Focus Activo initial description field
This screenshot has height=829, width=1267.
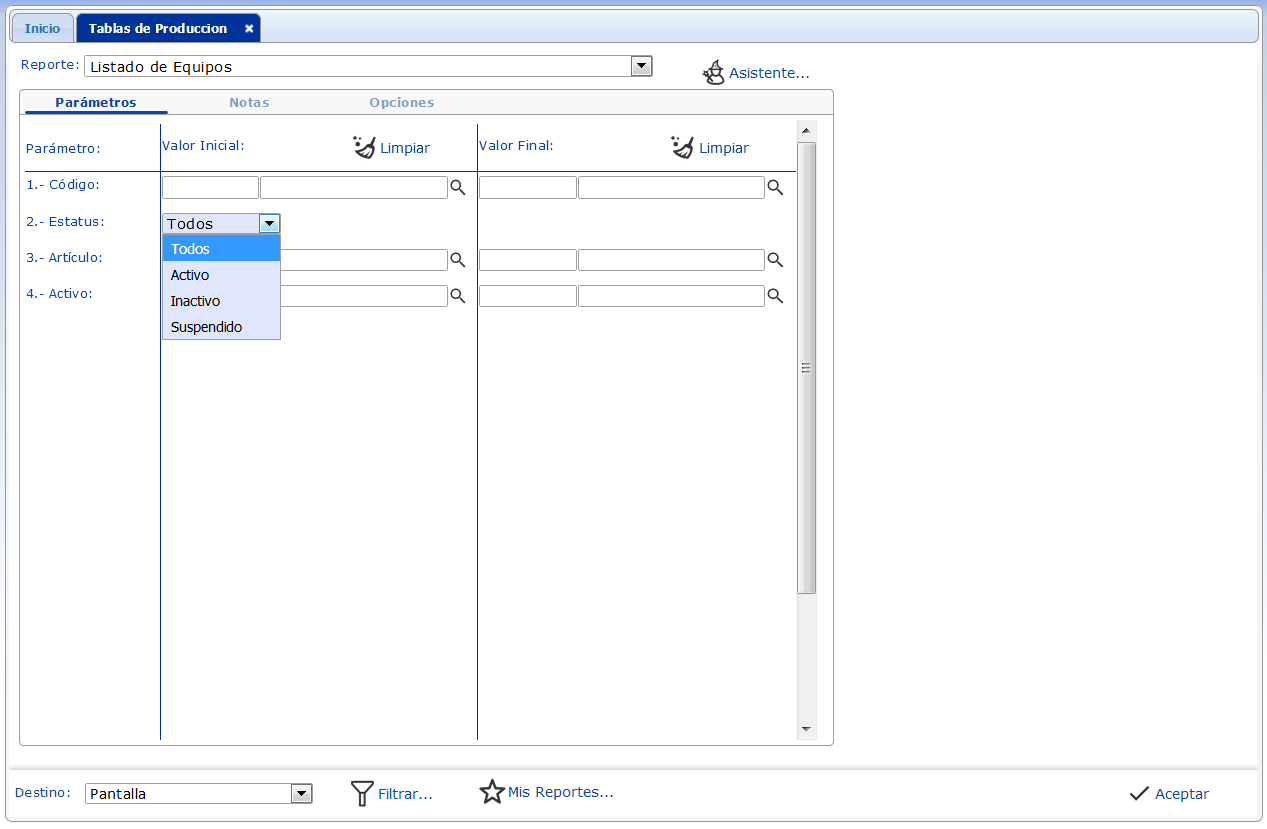364,296
